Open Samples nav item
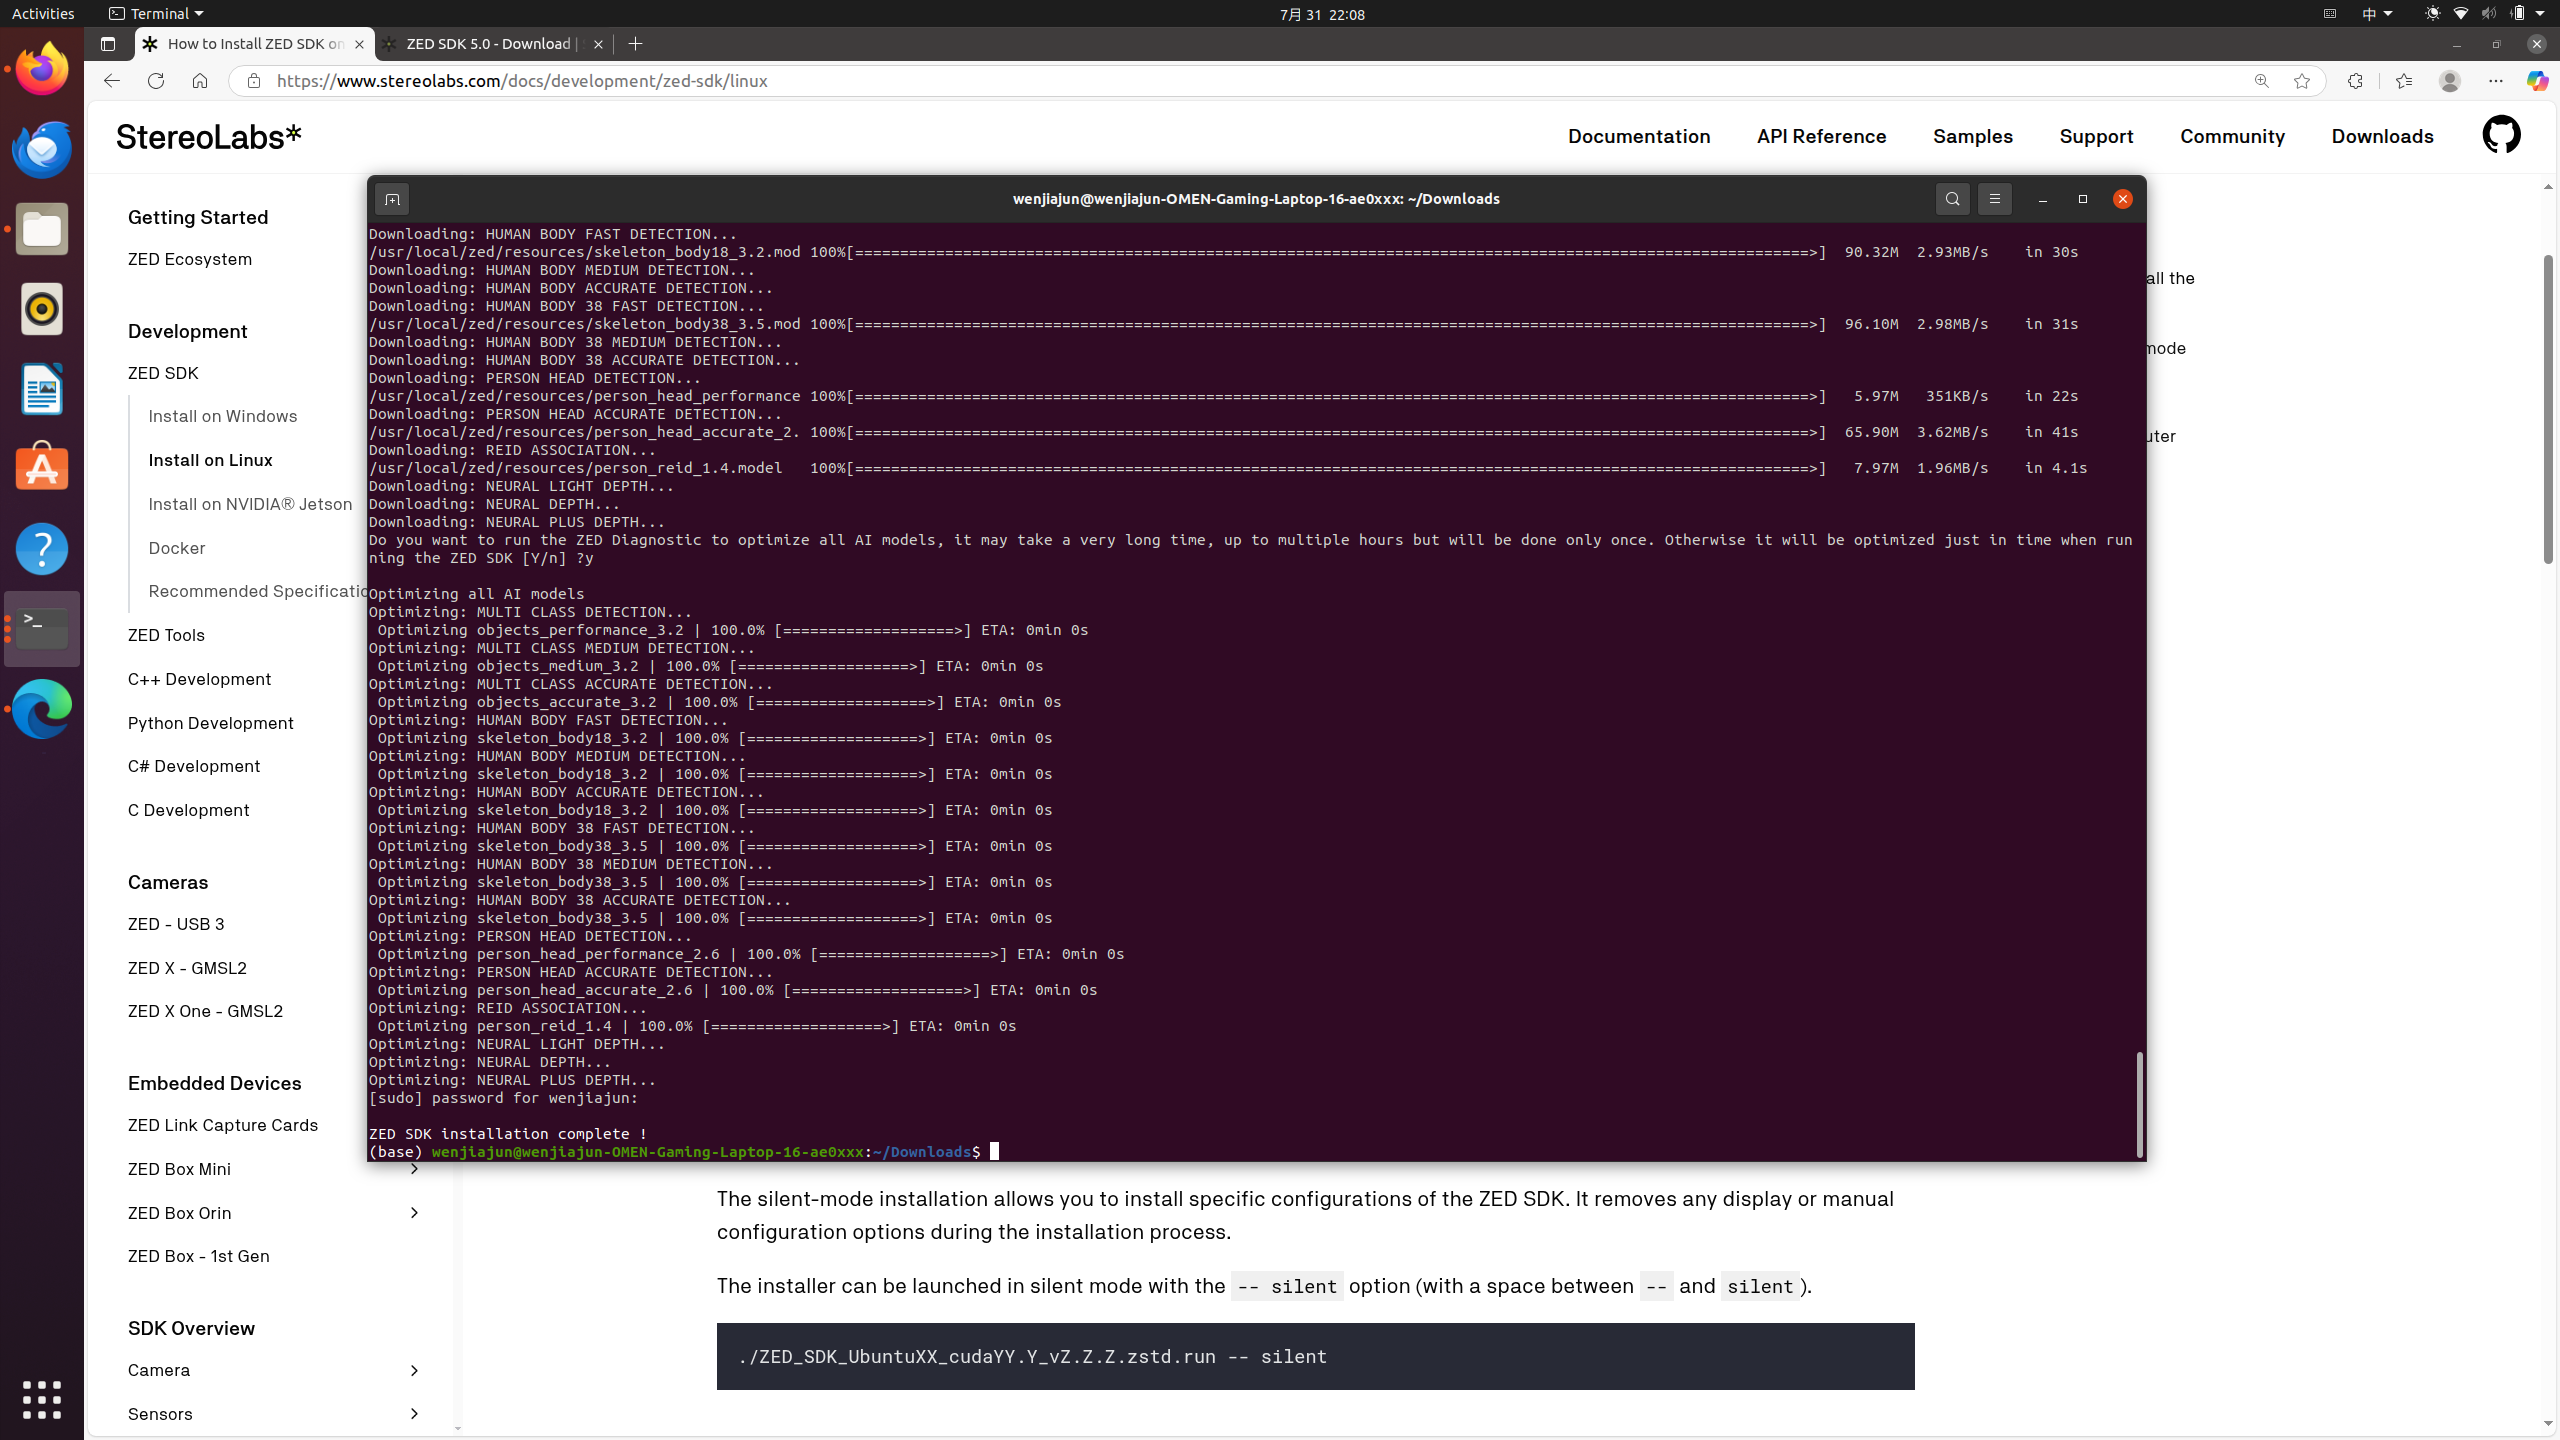2560x1440 pixels. click(1972, 136)
